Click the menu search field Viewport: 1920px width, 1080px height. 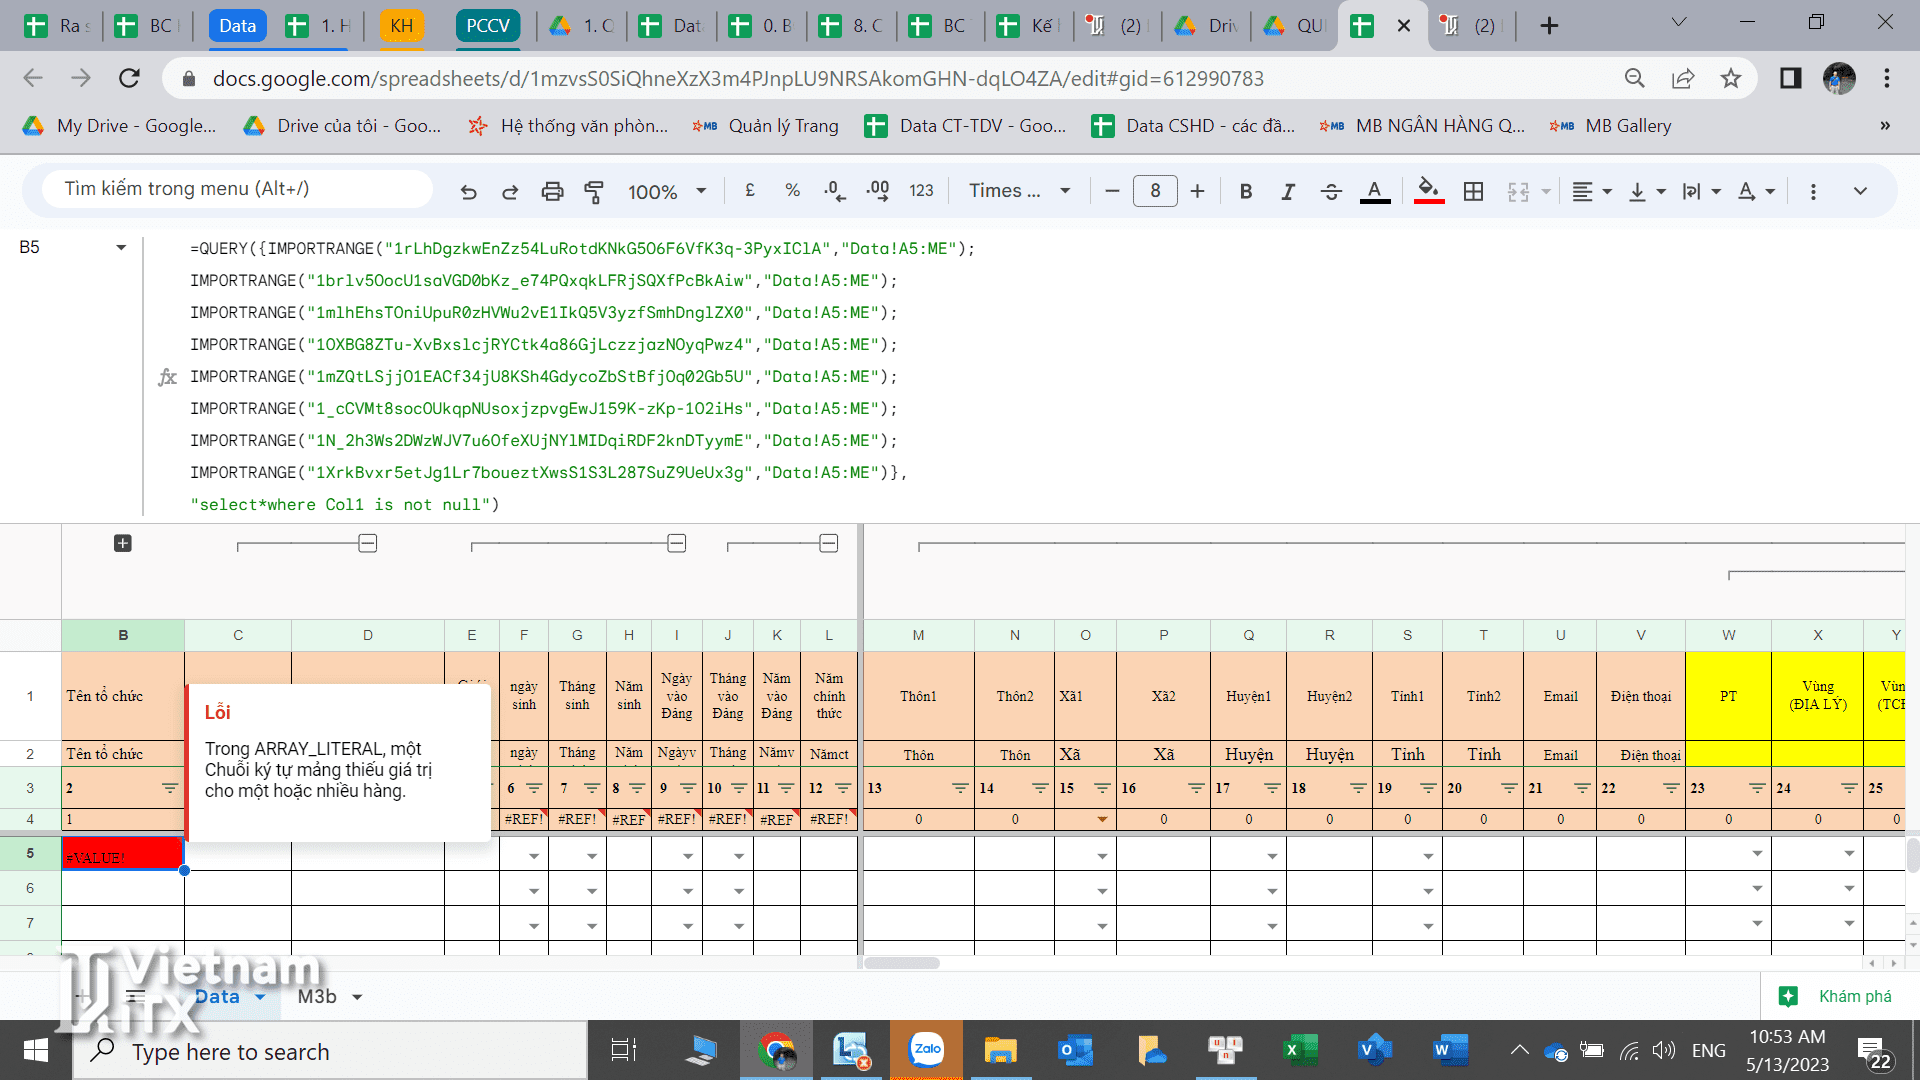tap(237, 189)
